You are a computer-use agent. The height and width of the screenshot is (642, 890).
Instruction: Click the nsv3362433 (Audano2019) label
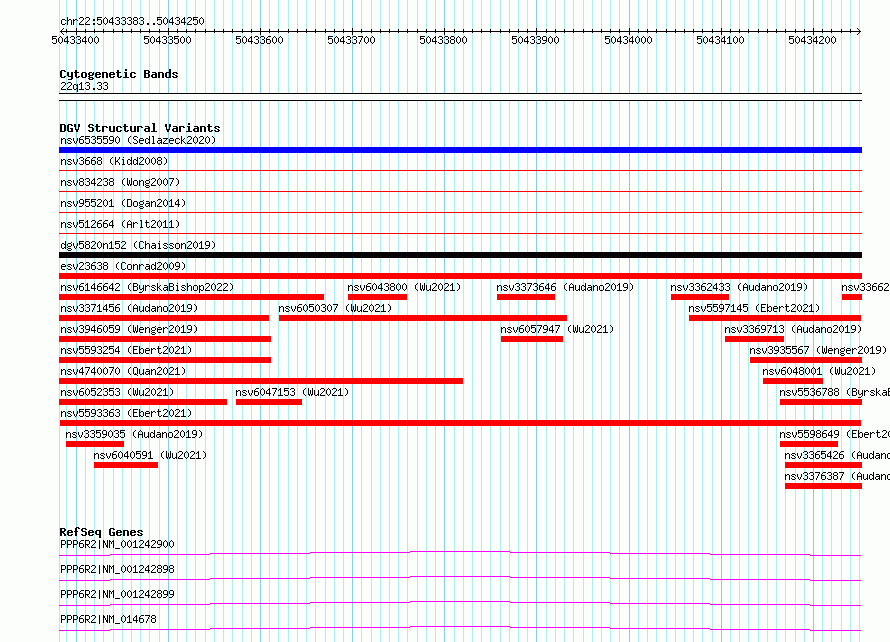[739, 287]
